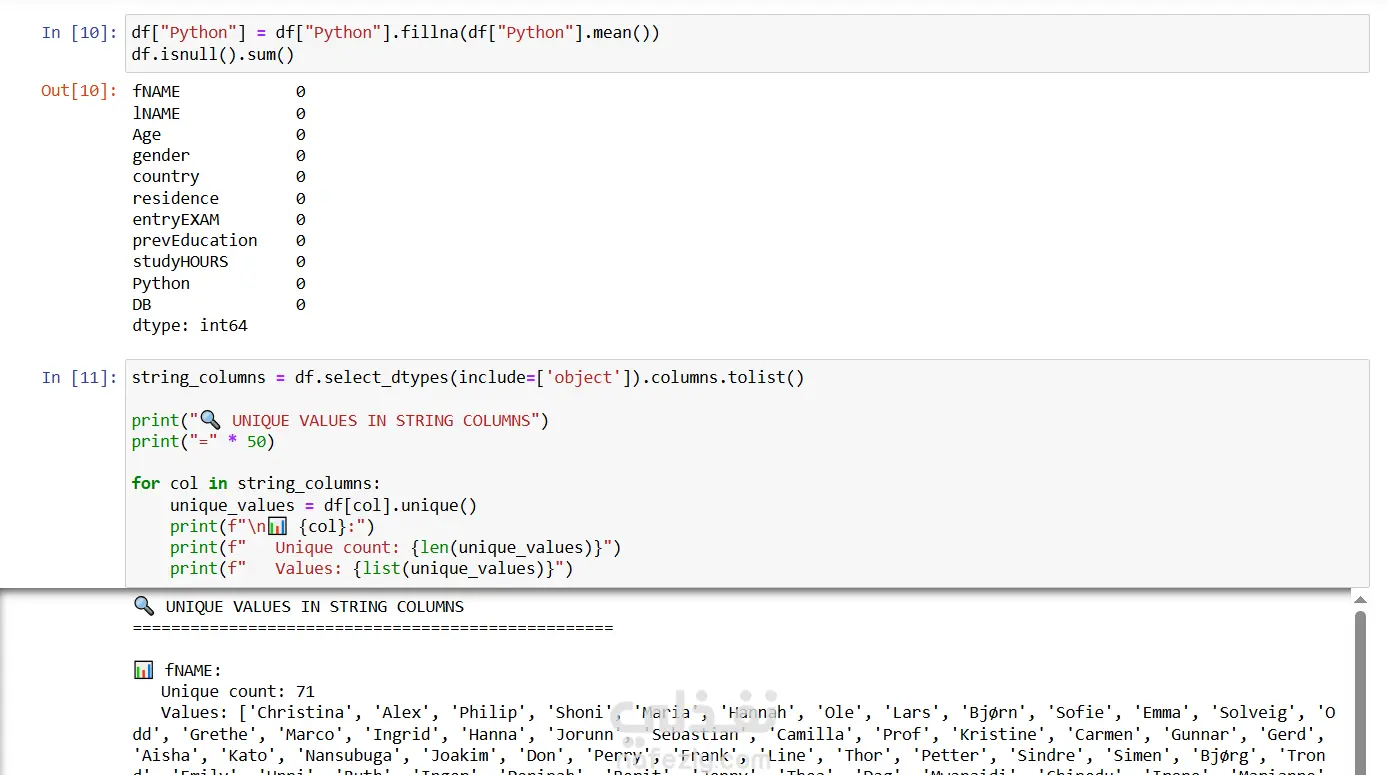This screenshot has width=1388, height=775.
Task: Click the 'fNAME:' heading in the printed output
Action: coord(194,670)
